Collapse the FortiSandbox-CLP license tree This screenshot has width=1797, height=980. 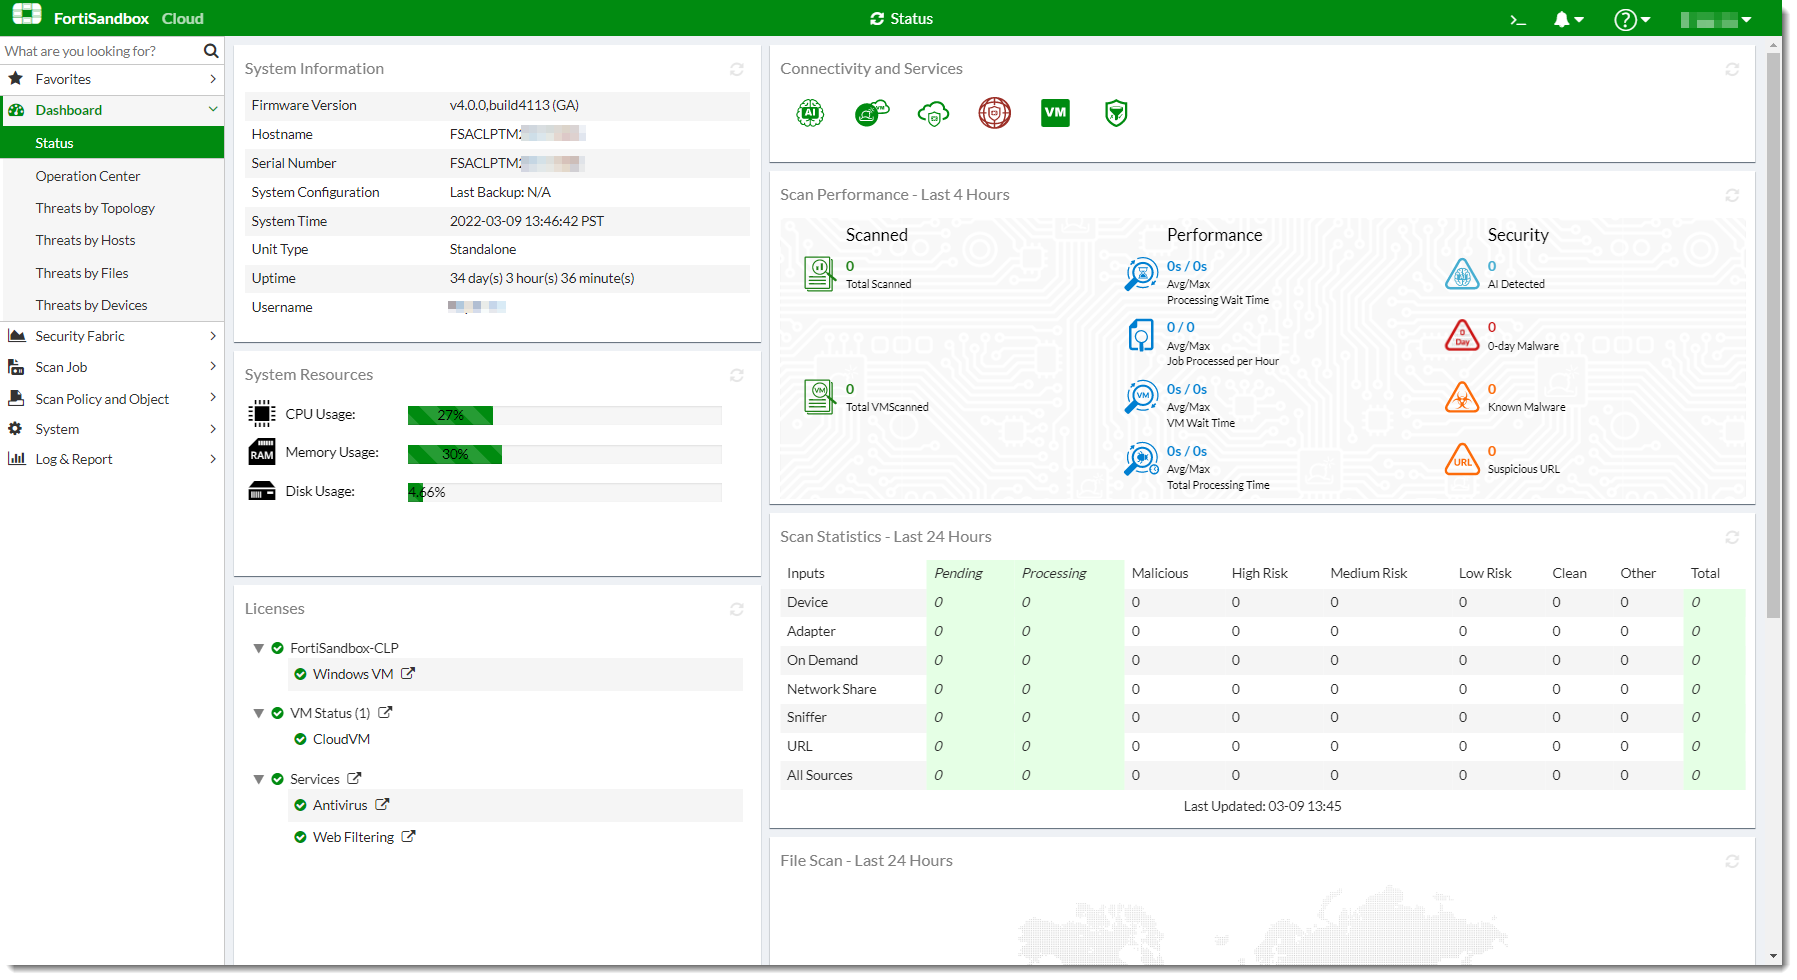(x=258, y=648)
